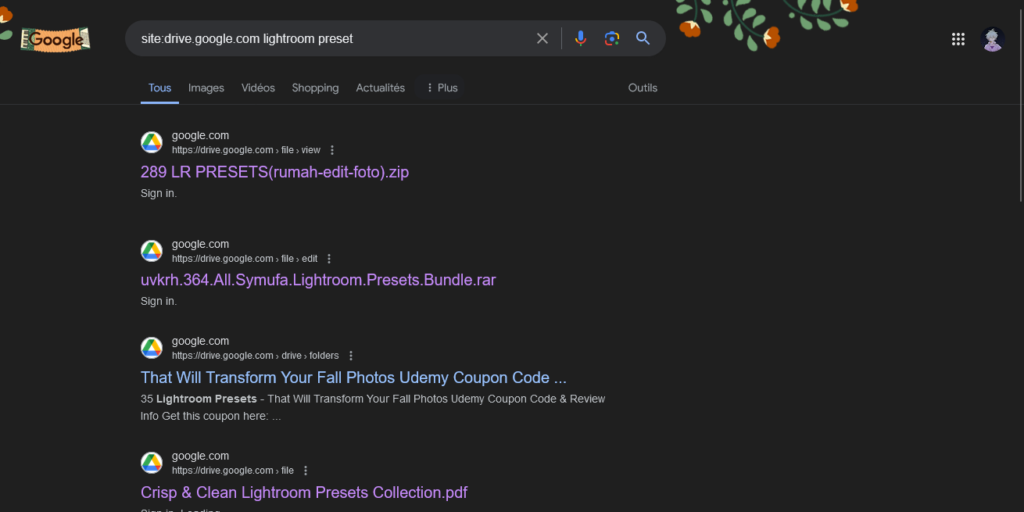Open the Google apps grid

[x=958, y=39]
